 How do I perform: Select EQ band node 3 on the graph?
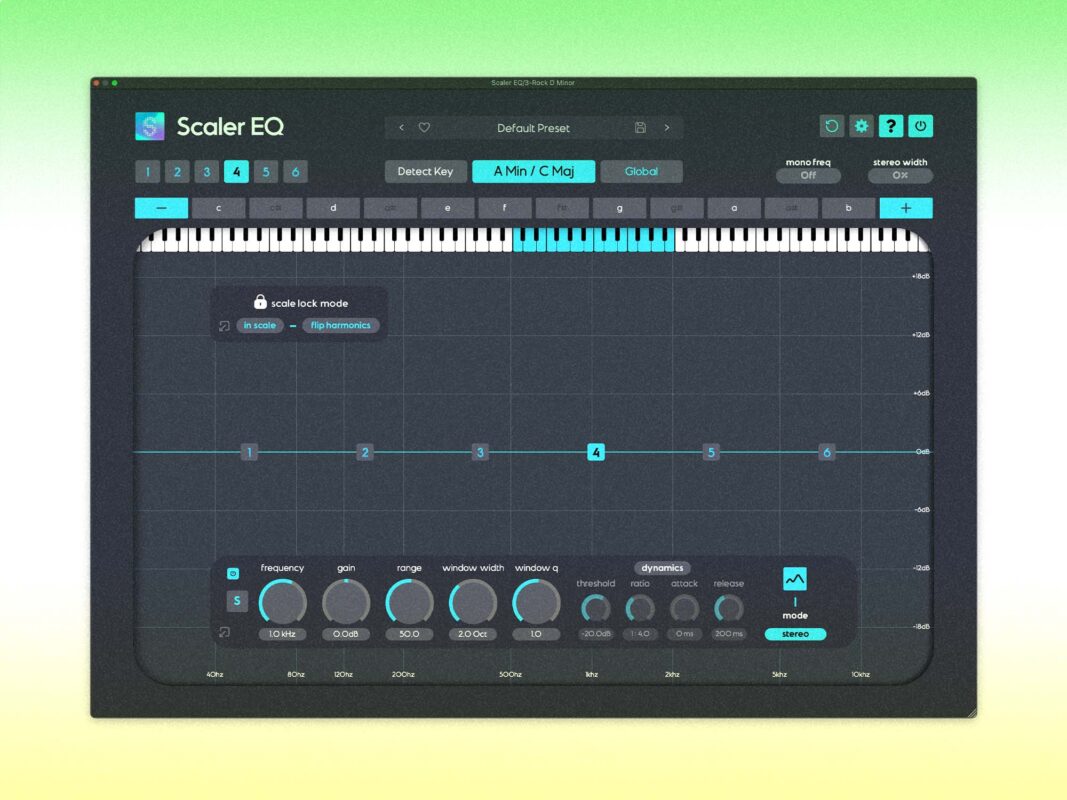point(480,453)
